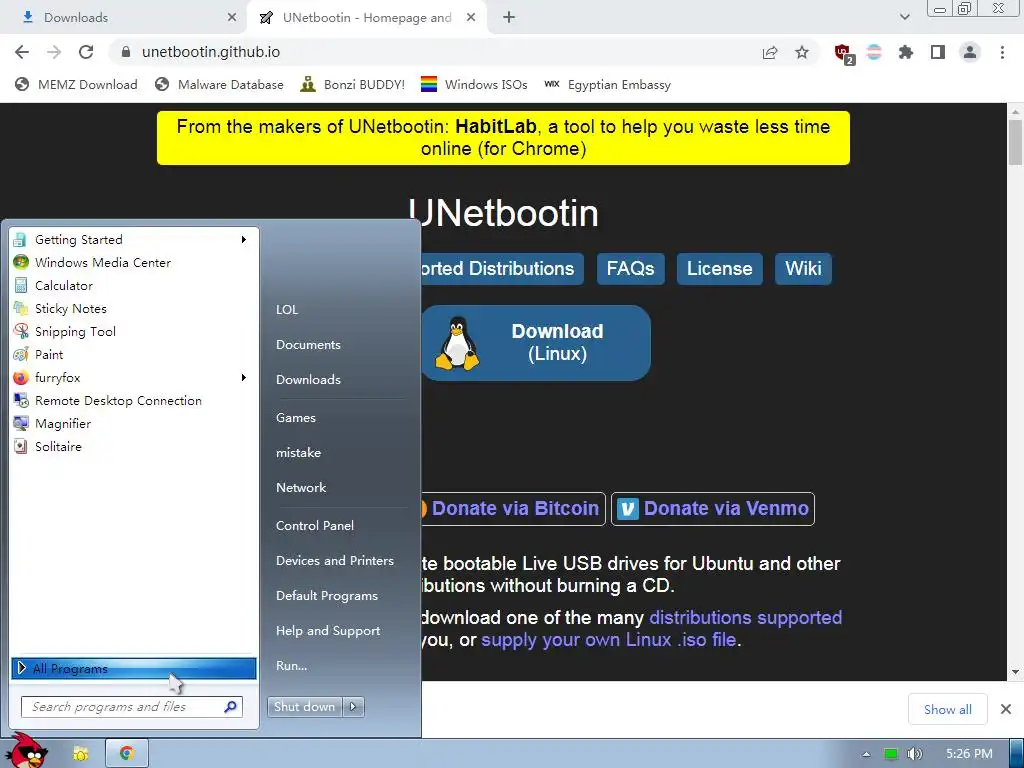Open the Wiki page button
1024x768 pixels.
pos(803,269)
